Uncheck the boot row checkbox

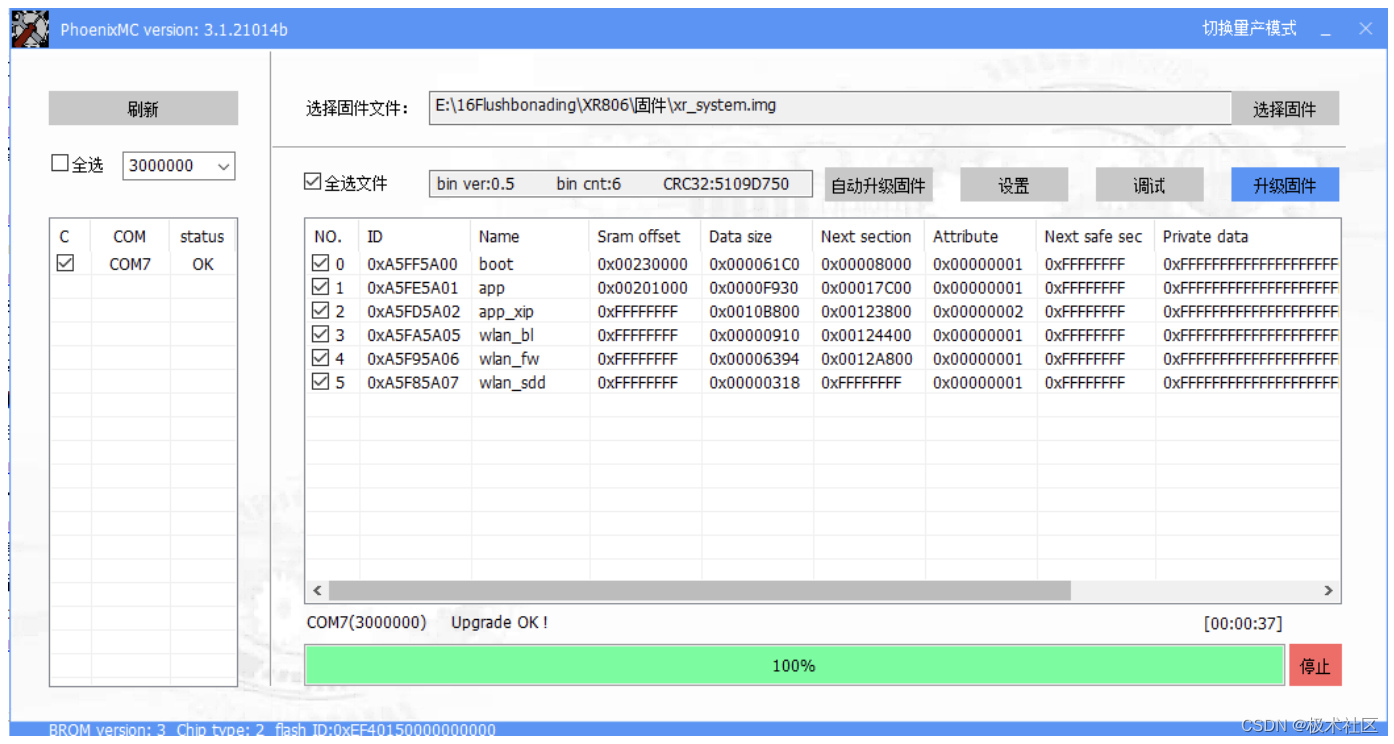(320, 264)
